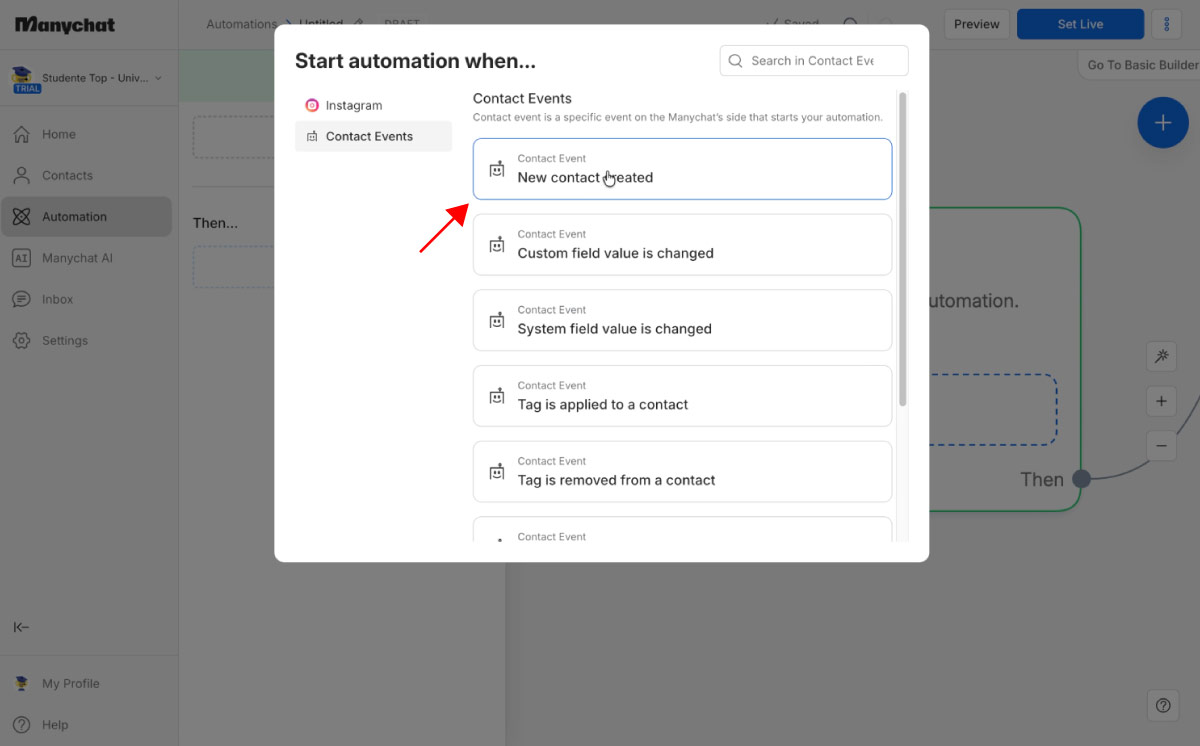Click the My Profile avatar icon
This screenshot has height=746, width=1200.
pyautogui.click(x=21, y=684)
